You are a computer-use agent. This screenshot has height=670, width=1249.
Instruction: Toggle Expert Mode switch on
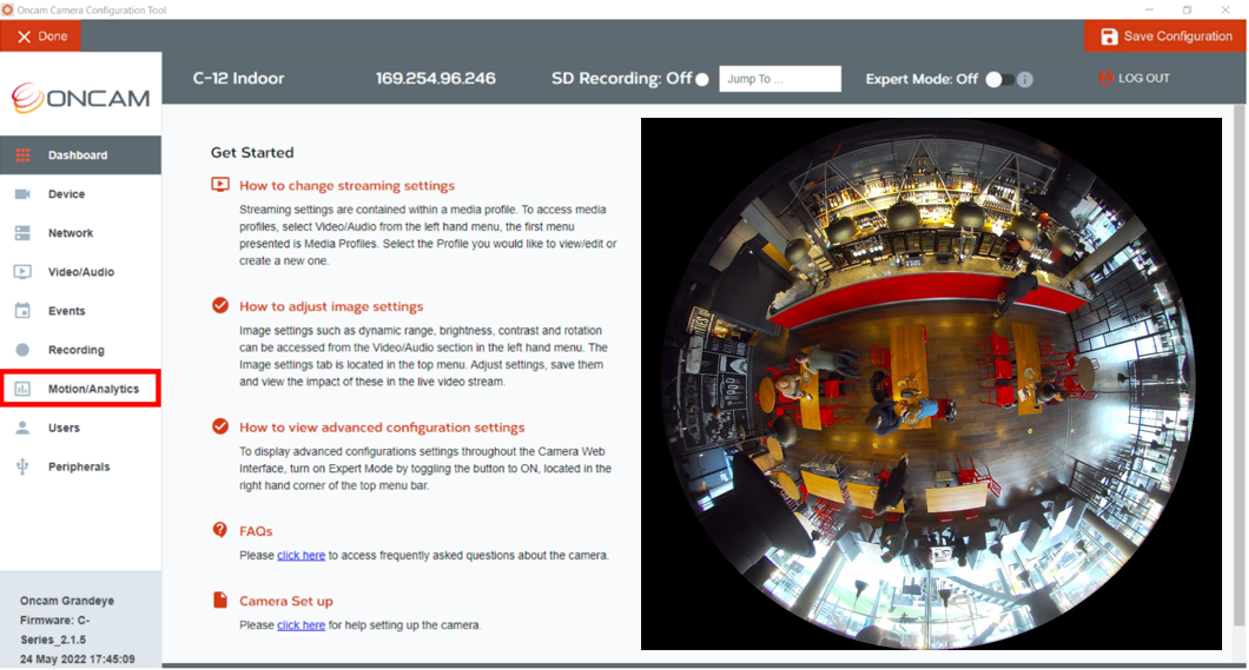click(x=999, y=79)
